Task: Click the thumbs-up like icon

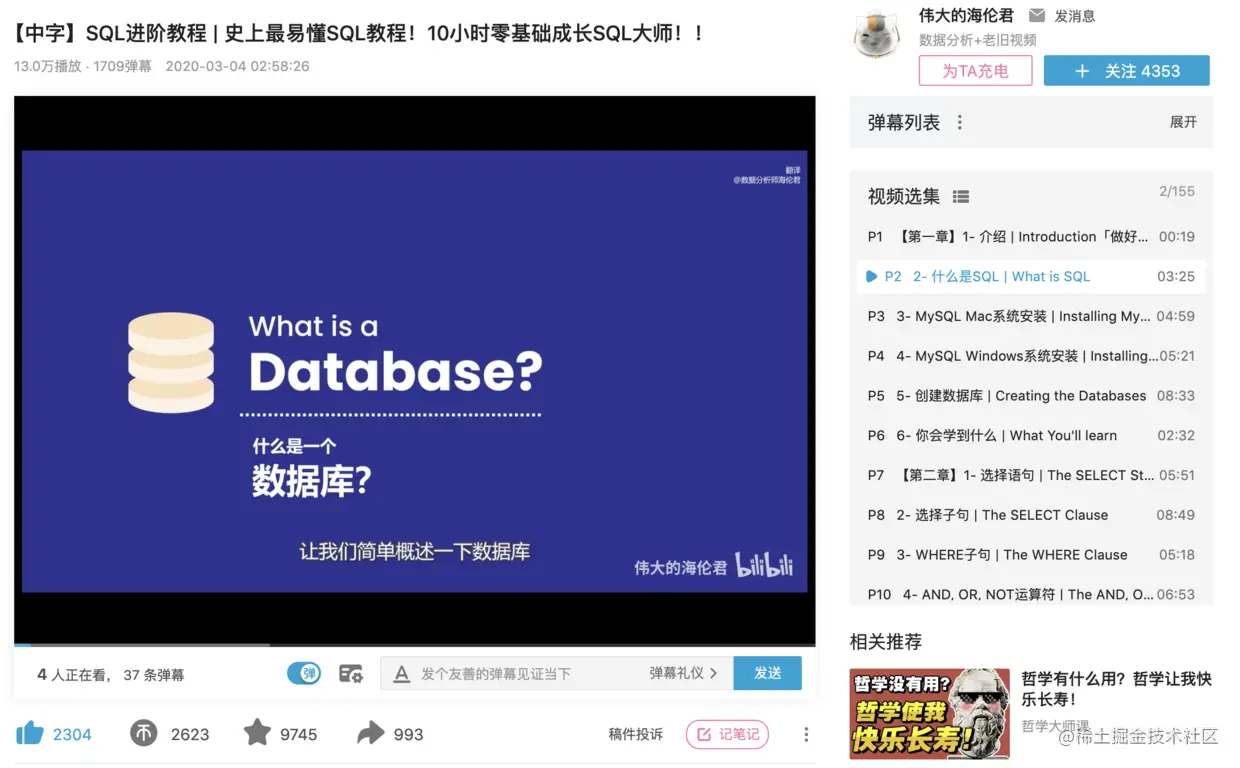Action: 30,733
